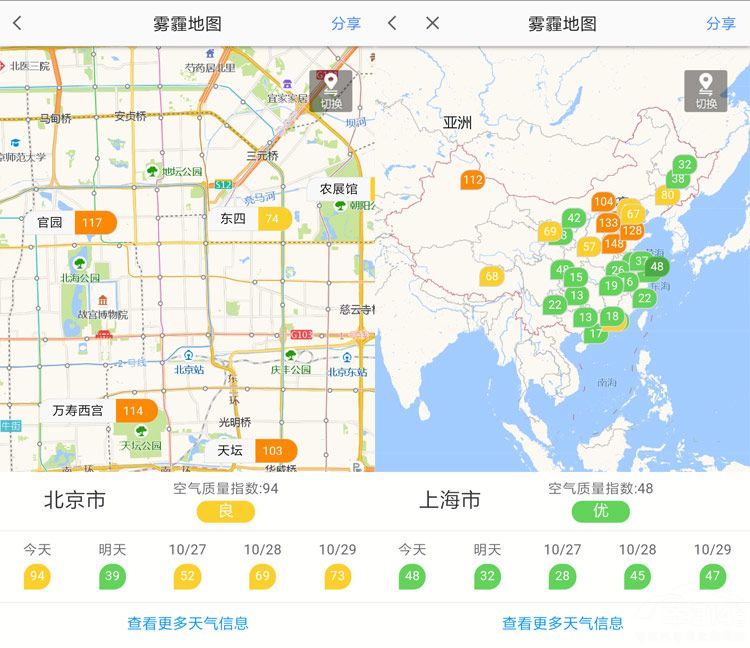Select the orange 112 marker in western China

pyautogui.click(x=472, y=180)
